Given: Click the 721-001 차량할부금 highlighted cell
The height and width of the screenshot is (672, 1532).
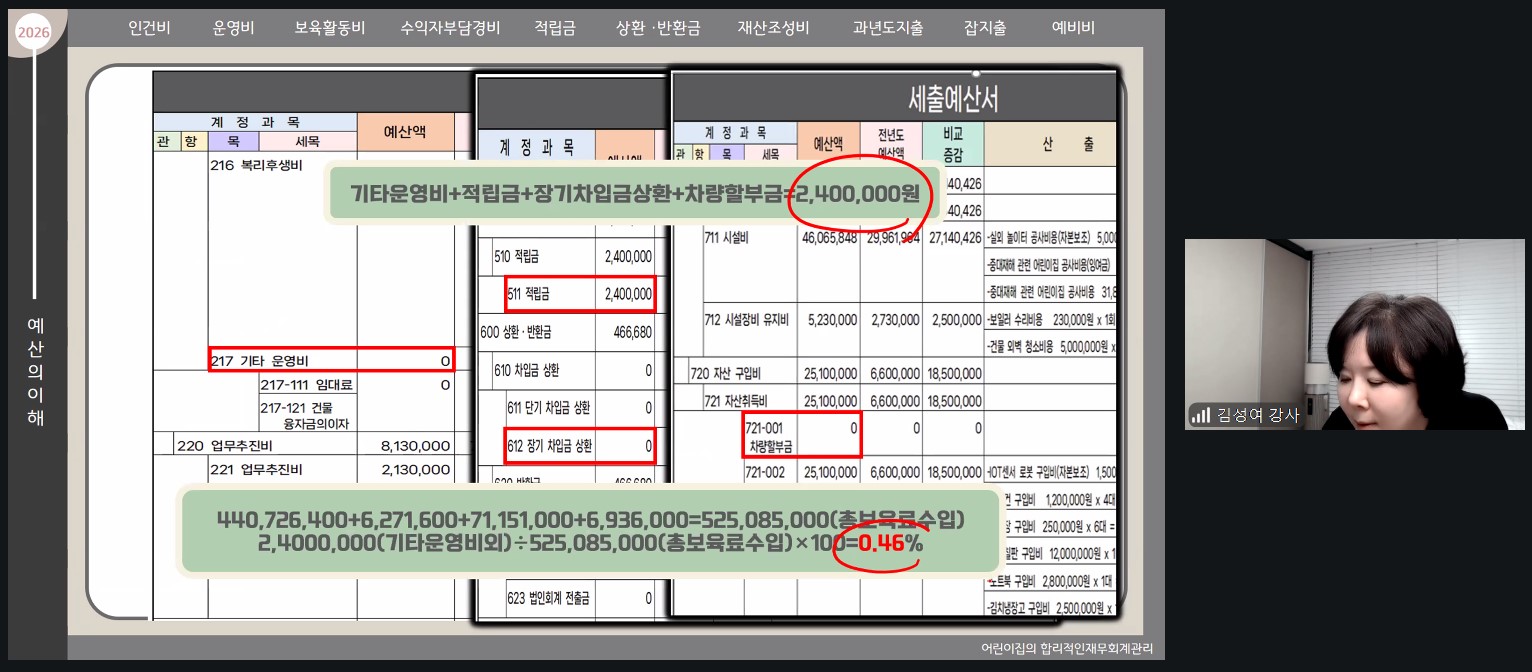Looking at the screenshot, I should click(x=801, y=436).
